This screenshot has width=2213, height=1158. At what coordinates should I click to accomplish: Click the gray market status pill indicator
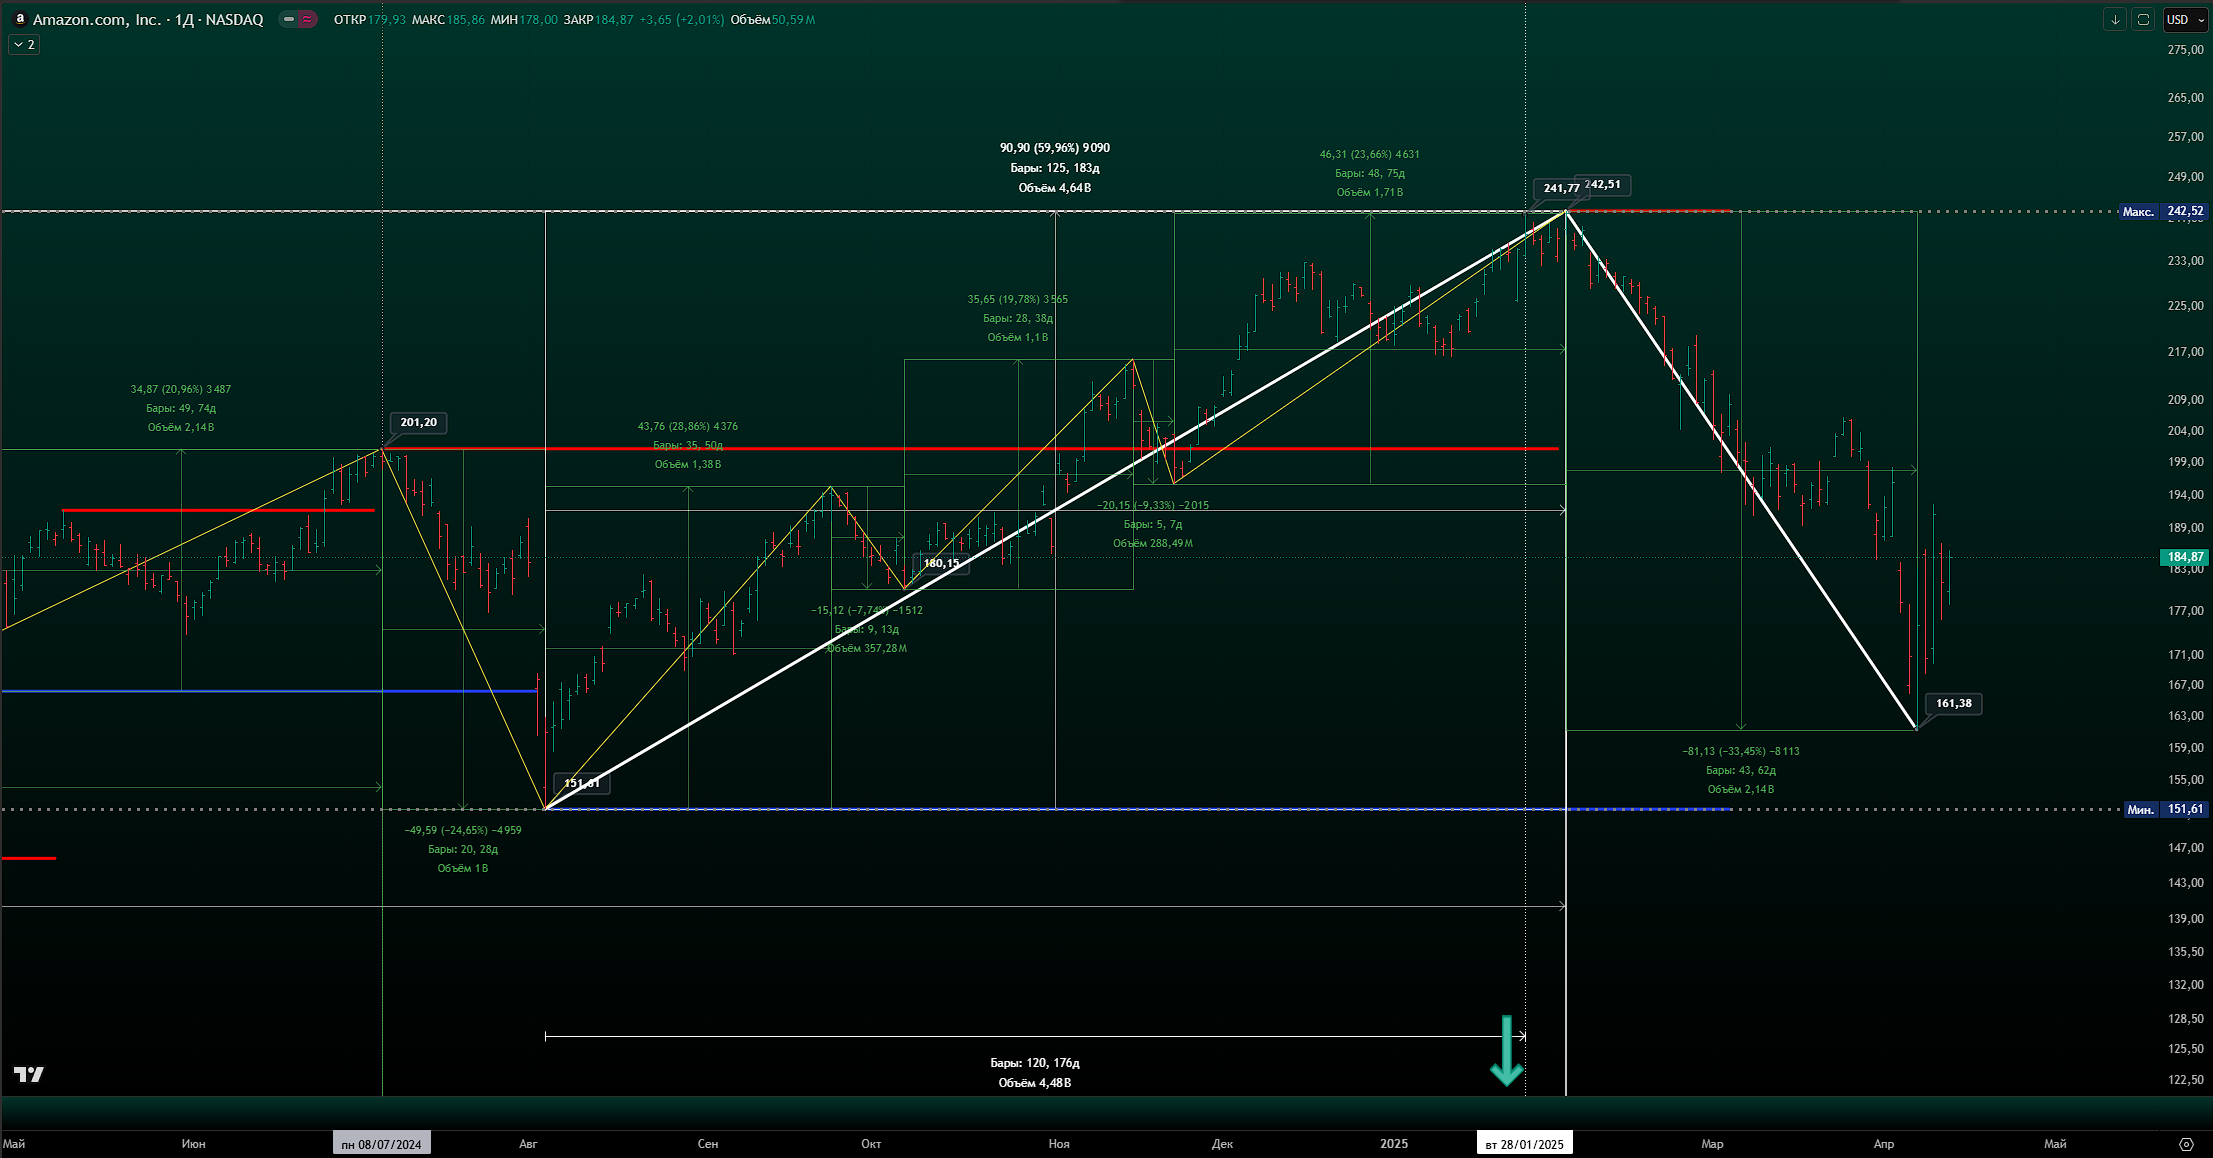288,19
